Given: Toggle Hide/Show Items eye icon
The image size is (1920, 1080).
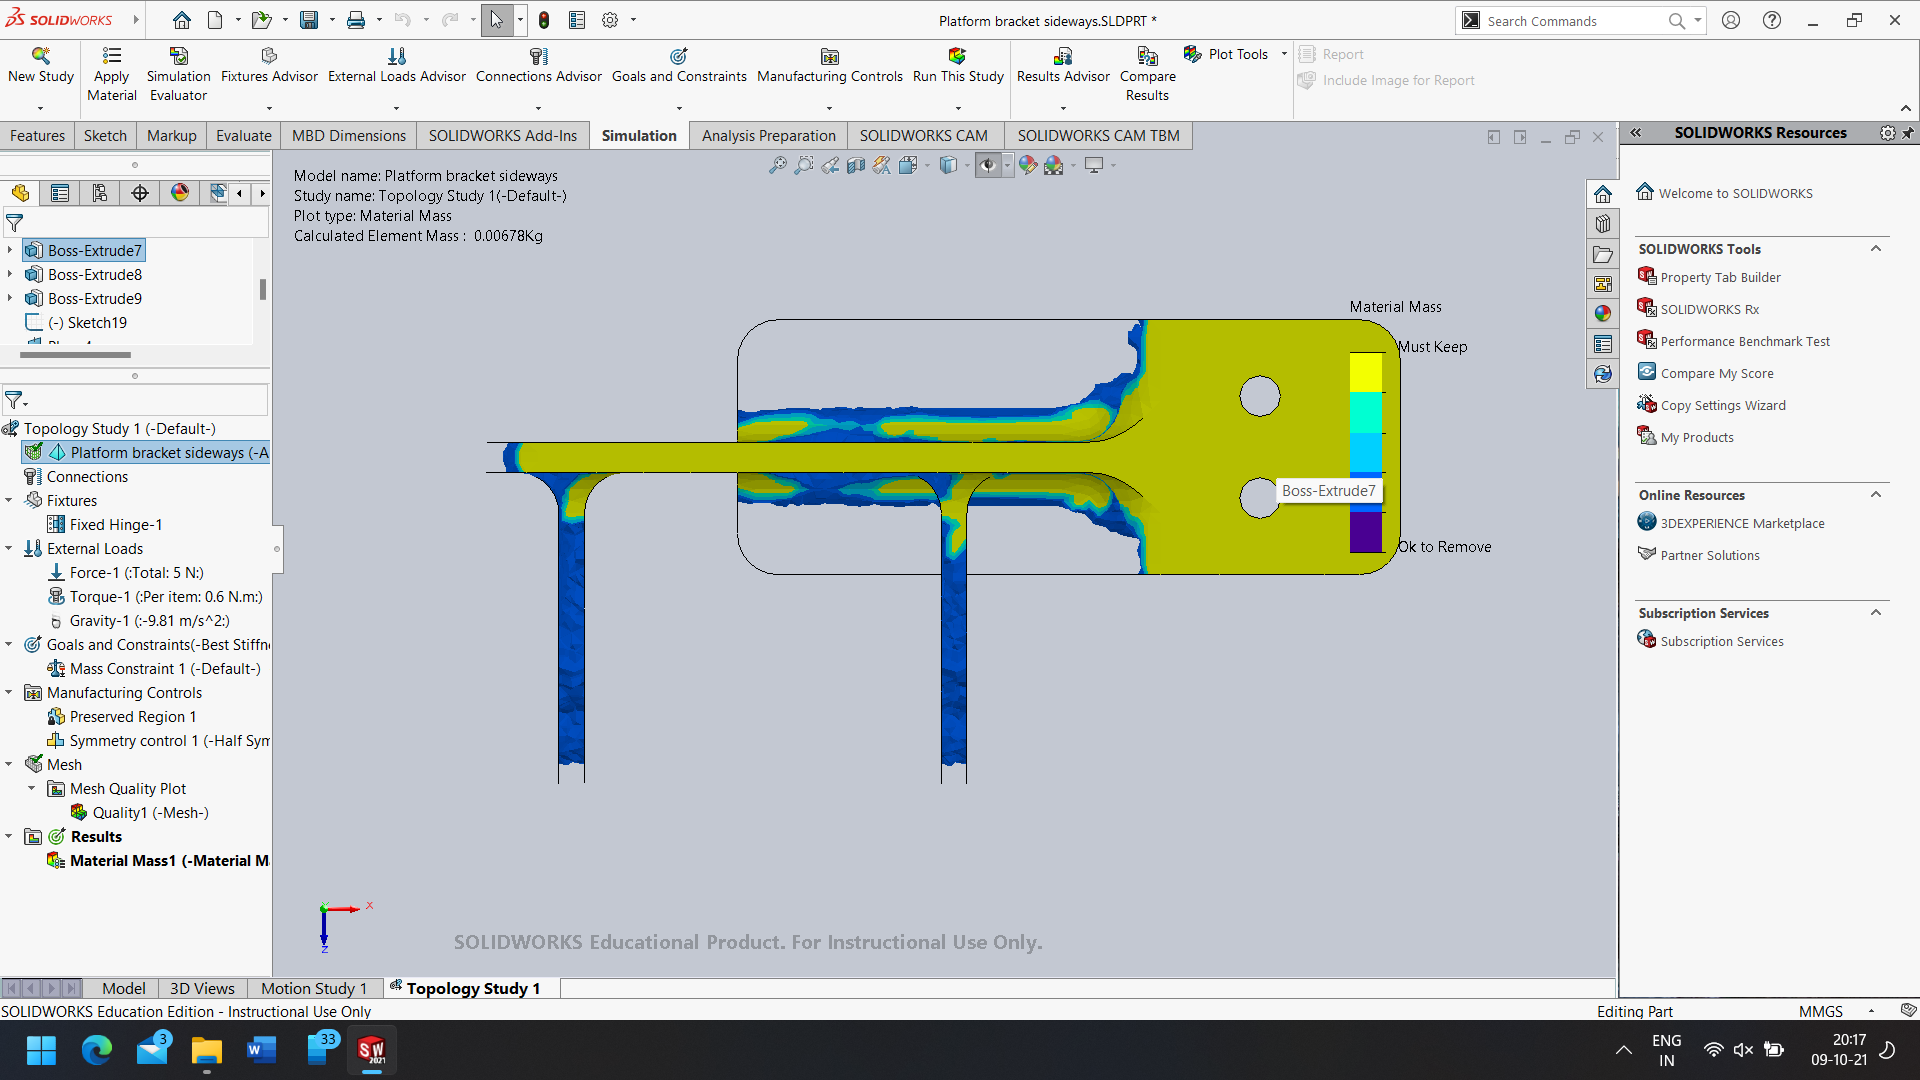Looking at the screenshot, I should point(988,165).
